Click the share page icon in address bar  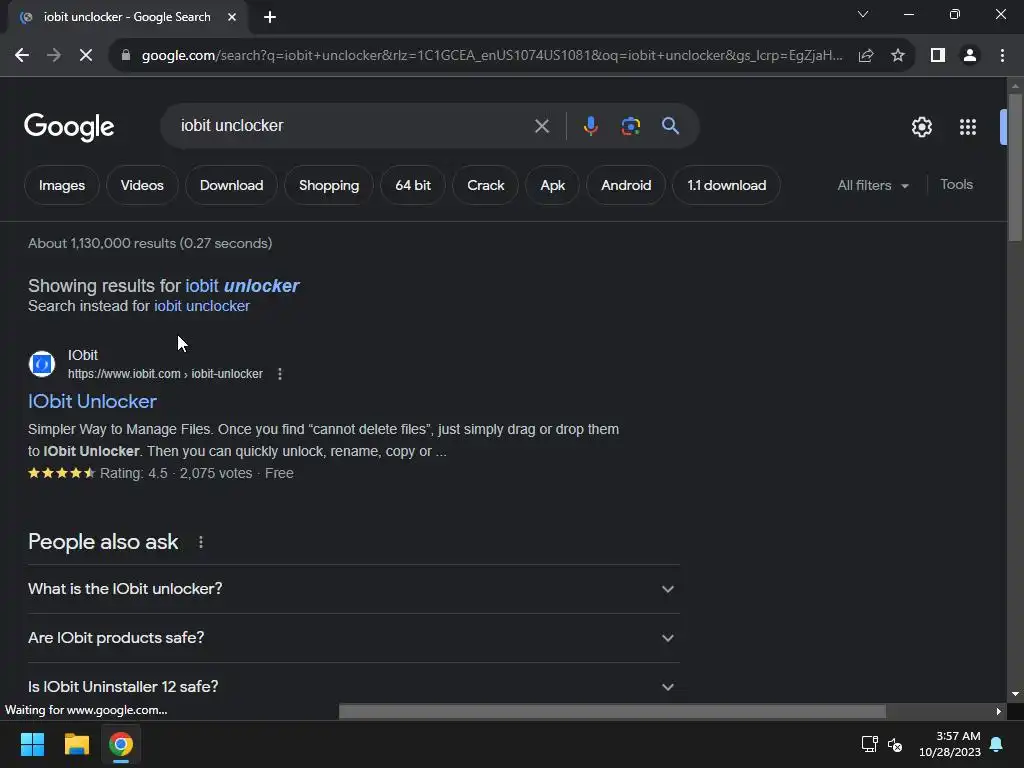[x=866, y=56]
